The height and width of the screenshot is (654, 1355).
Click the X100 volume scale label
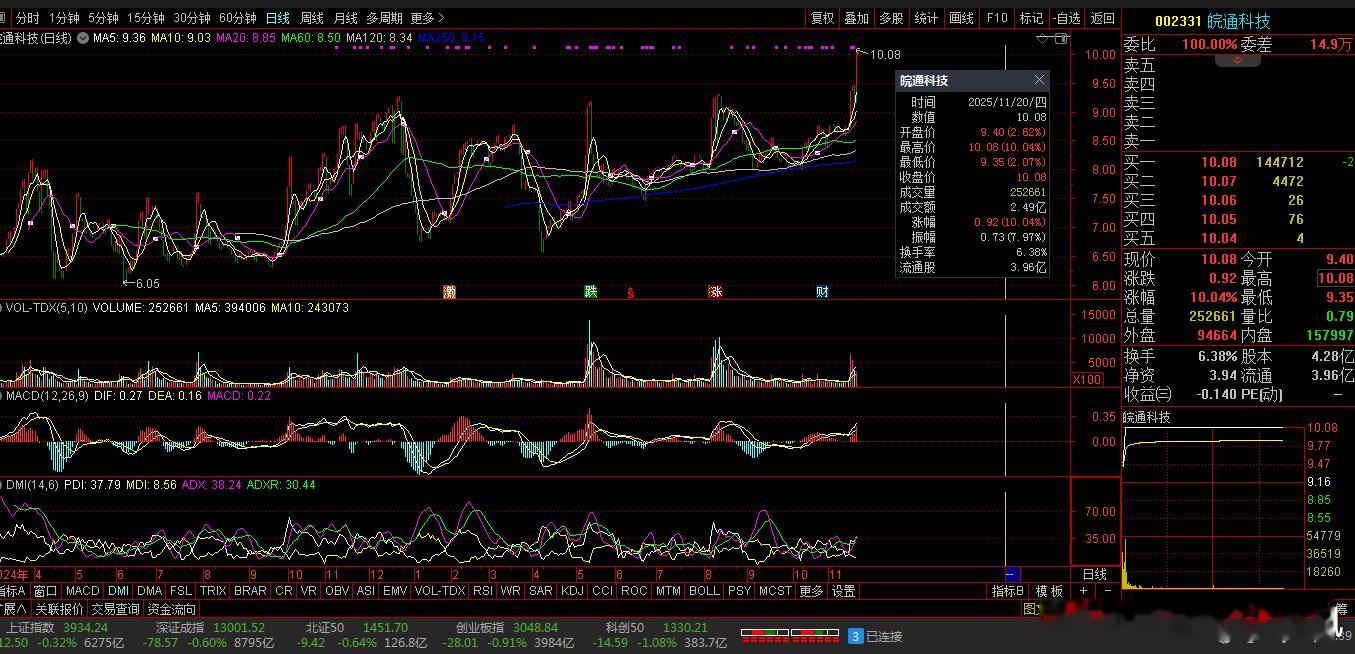[x=1087, y=379]
